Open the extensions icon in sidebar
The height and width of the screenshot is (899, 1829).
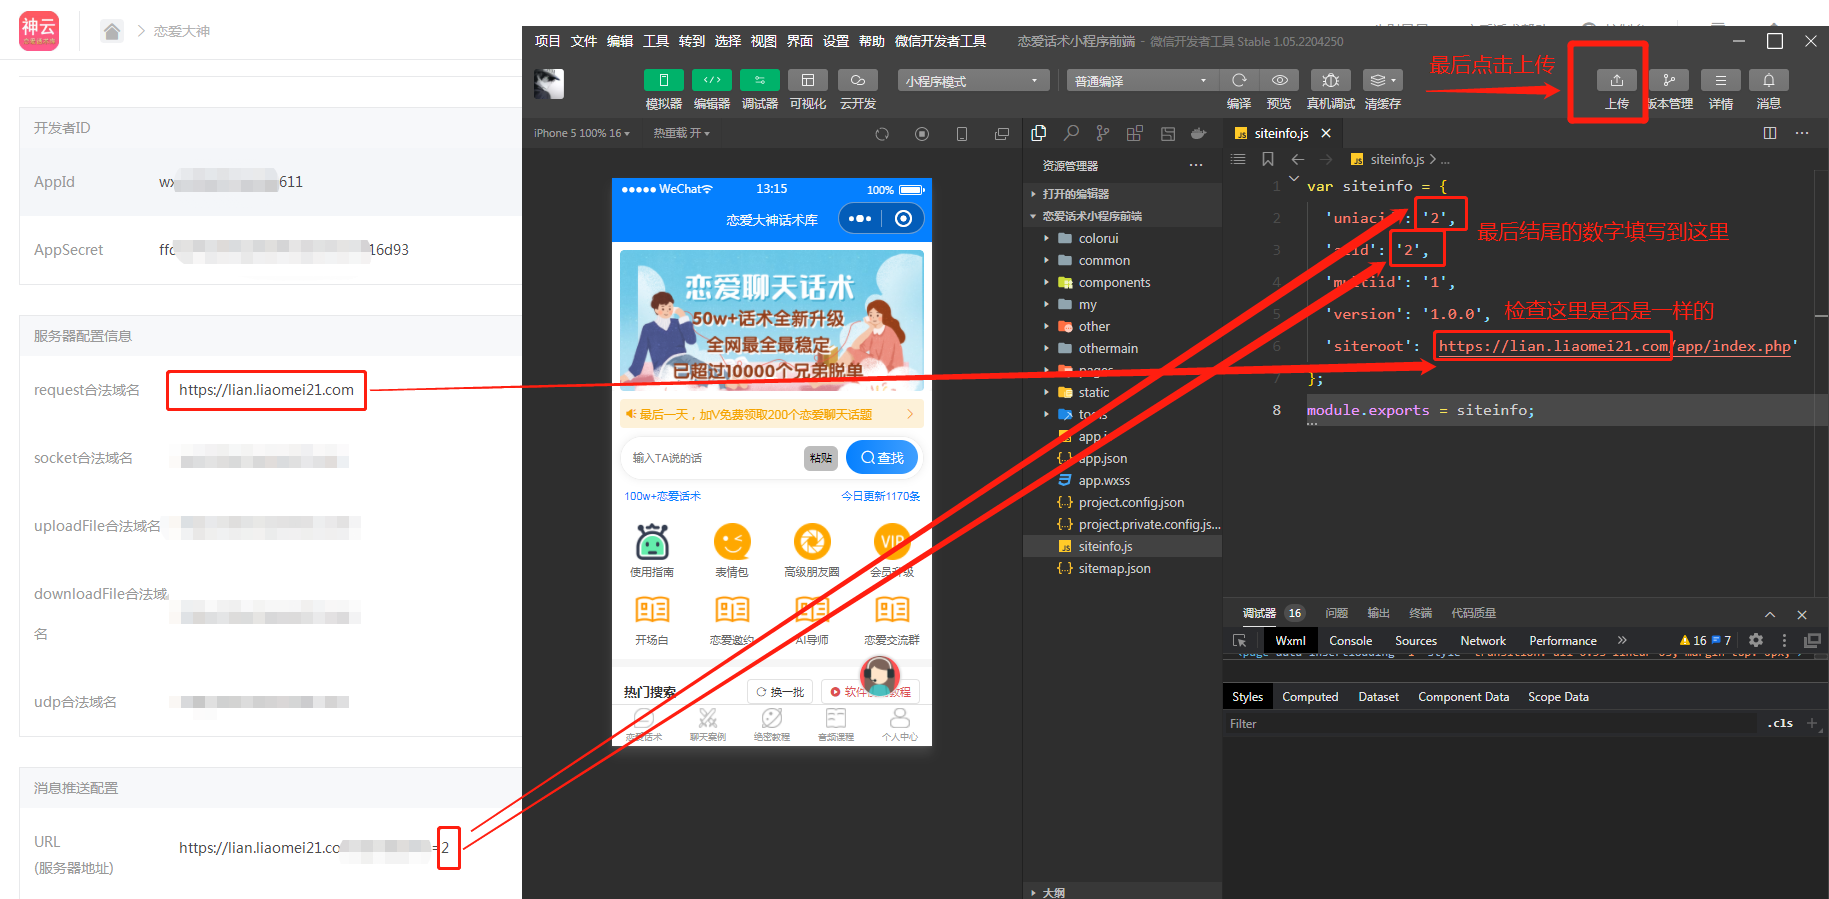pos(1135,133)
